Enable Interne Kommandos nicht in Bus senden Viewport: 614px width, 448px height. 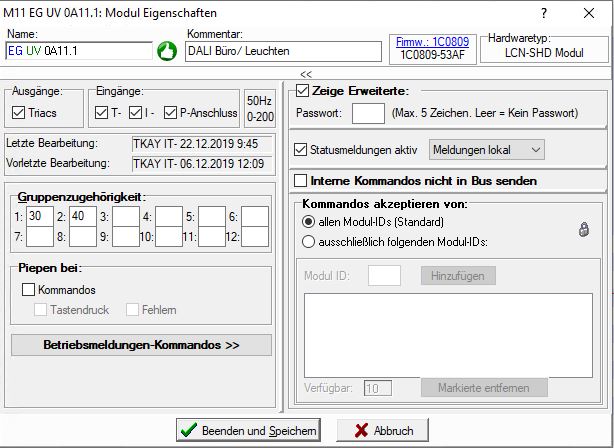point(302,181)
